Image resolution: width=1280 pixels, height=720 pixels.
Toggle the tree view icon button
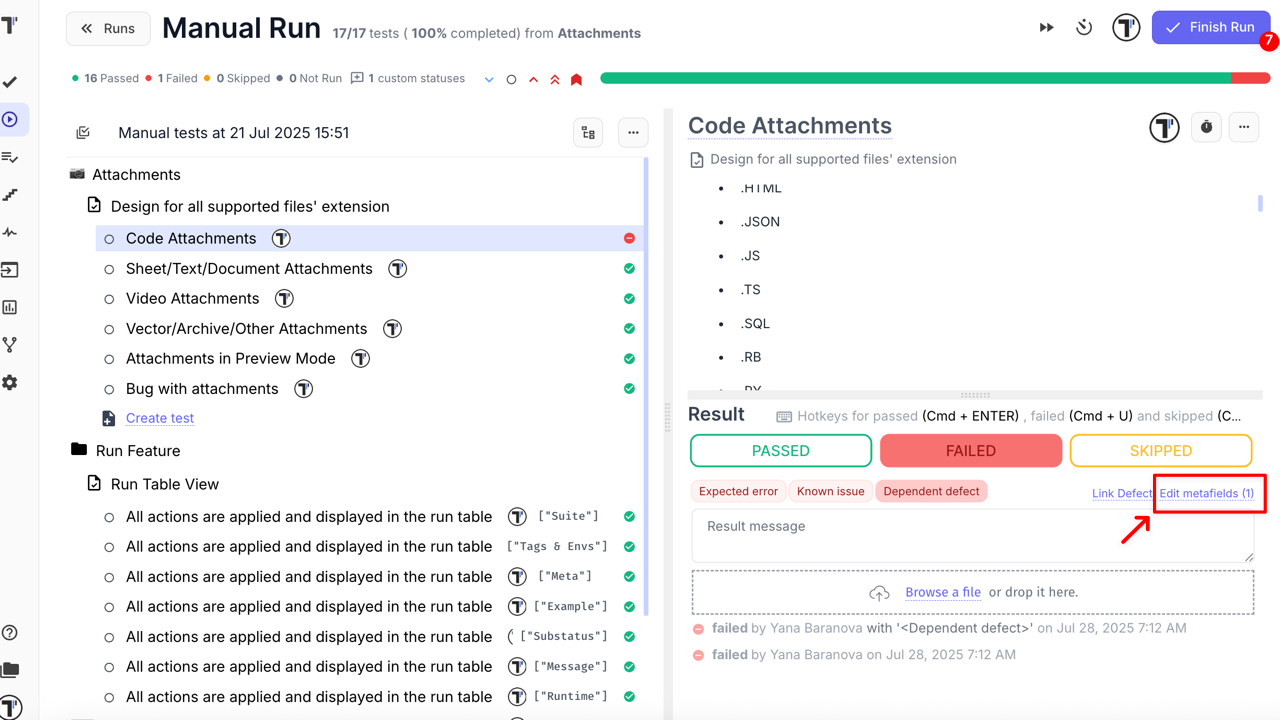coord(588,133)
